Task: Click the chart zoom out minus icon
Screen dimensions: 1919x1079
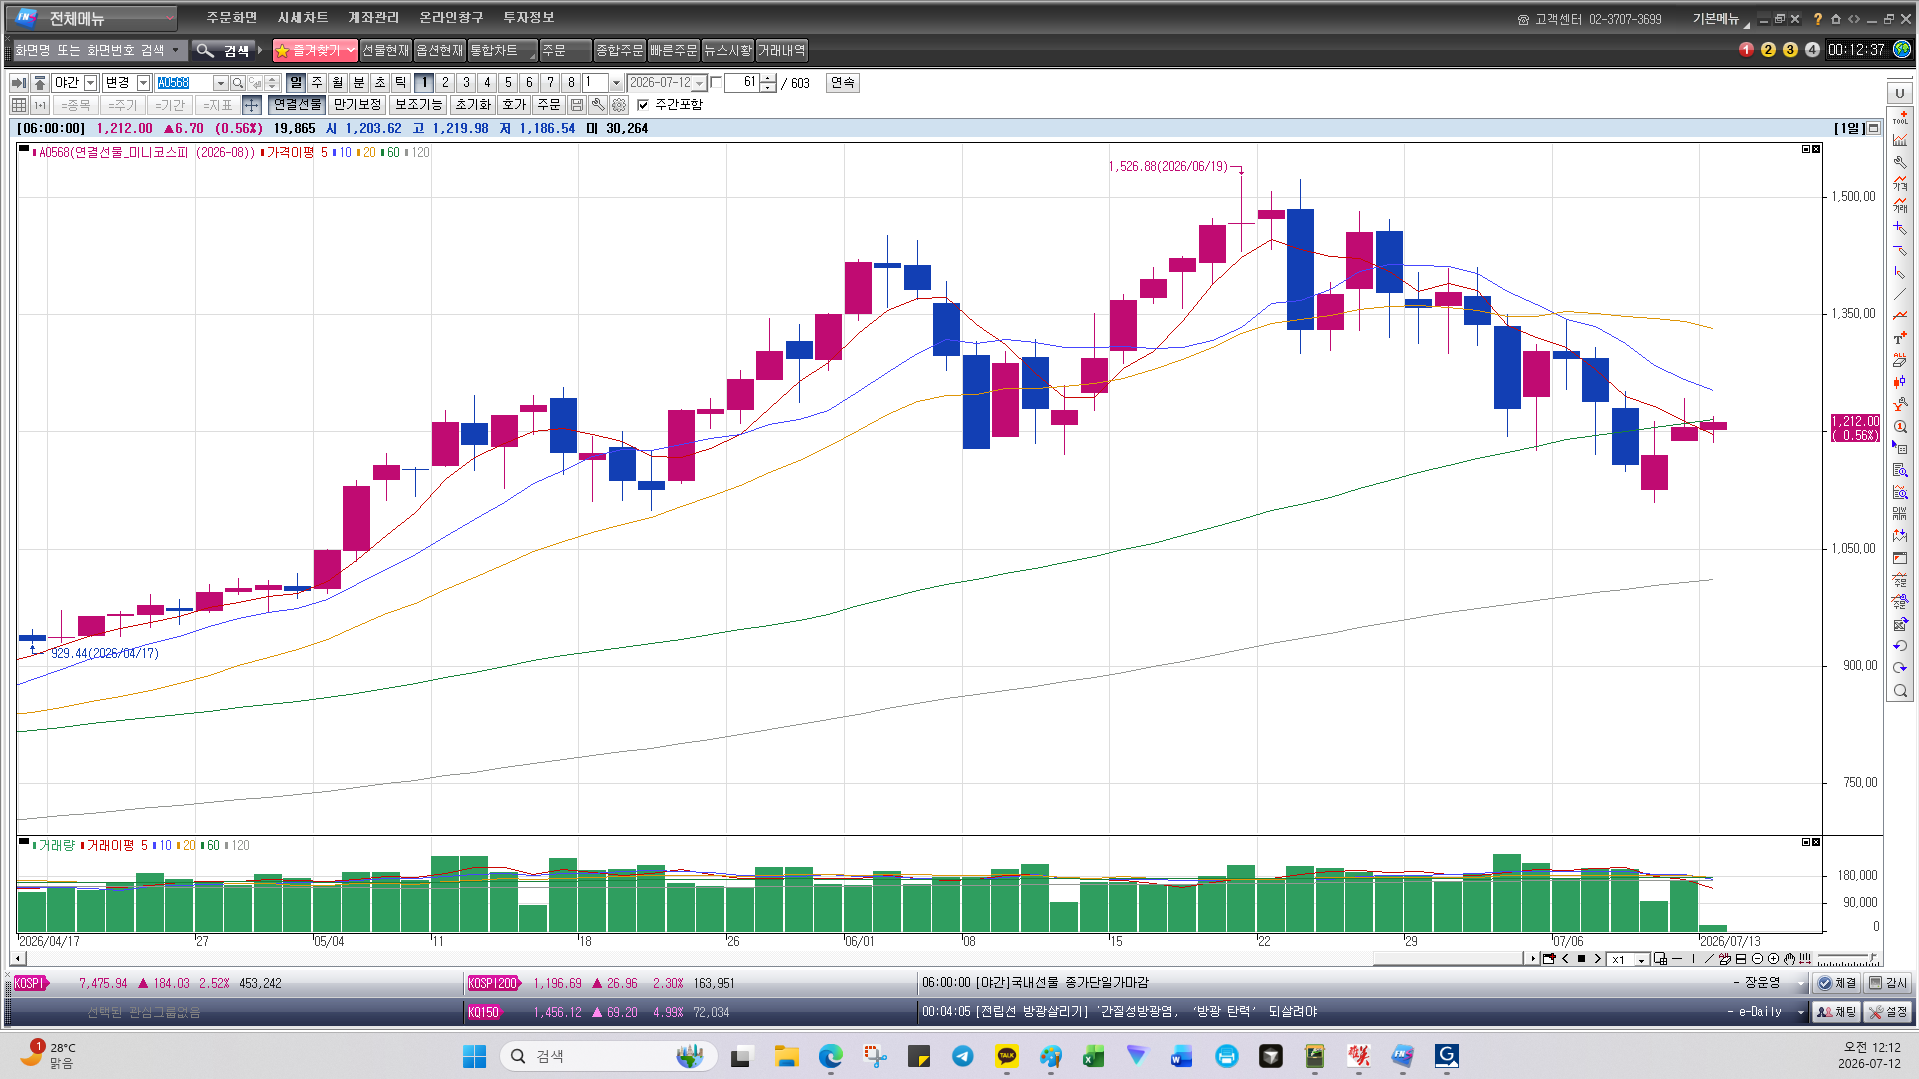Action: coord(1757,959)
